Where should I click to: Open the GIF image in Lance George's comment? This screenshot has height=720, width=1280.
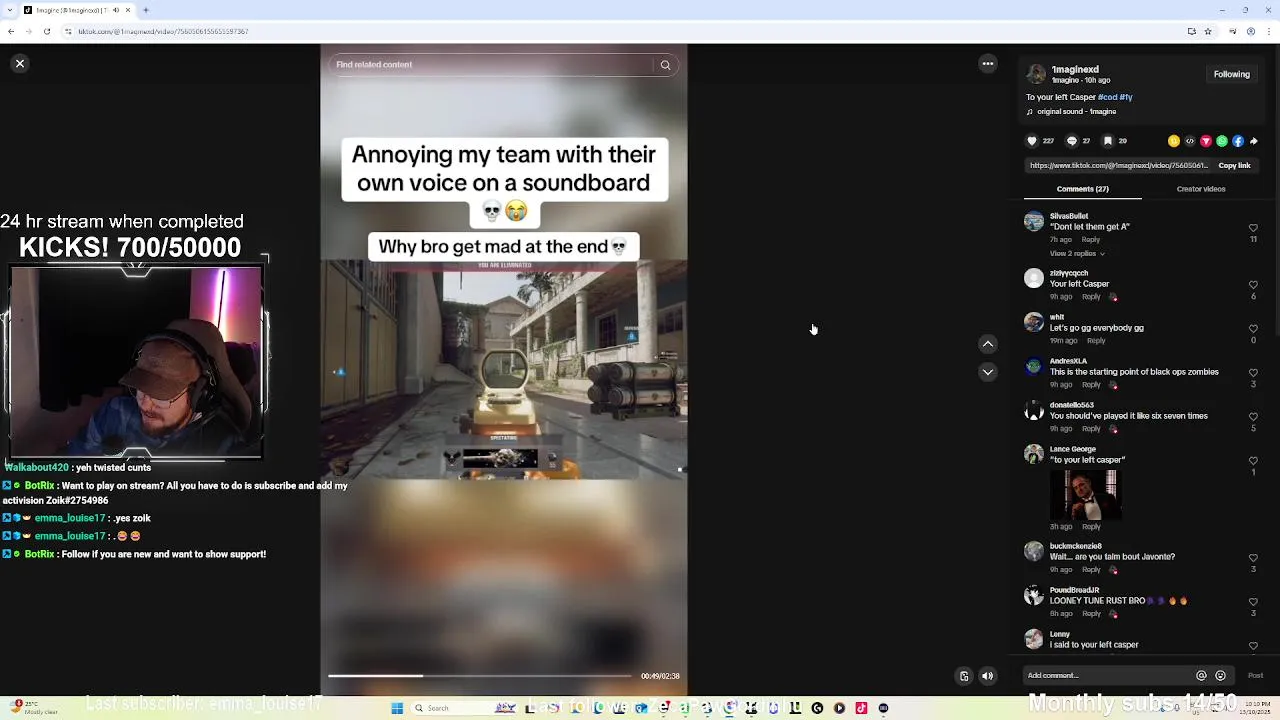pos(1084,494)
